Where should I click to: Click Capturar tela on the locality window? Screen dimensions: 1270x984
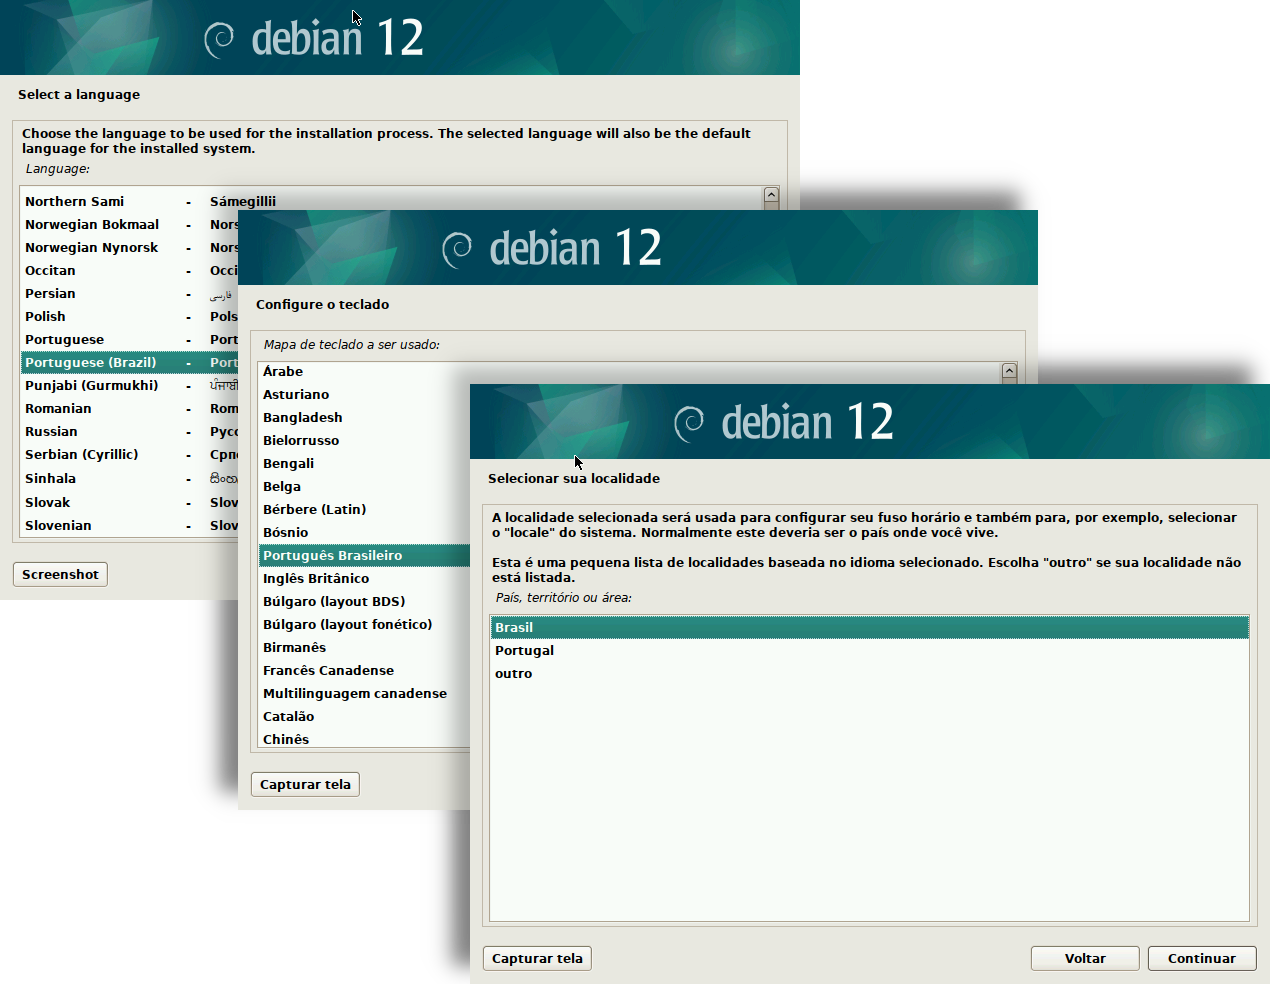coord(537,958)
